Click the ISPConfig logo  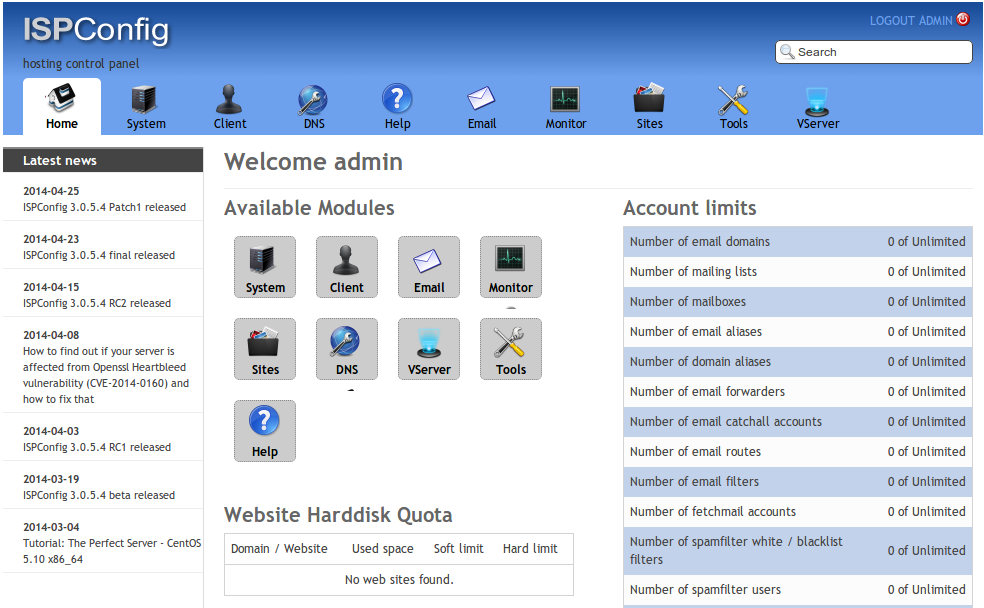pos(96,30)
